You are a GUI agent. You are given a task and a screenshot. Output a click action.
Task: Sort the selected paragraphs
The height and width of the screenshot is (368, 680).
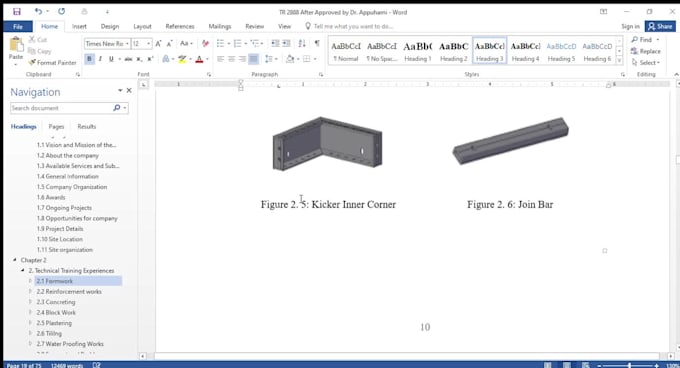point(302,43)
